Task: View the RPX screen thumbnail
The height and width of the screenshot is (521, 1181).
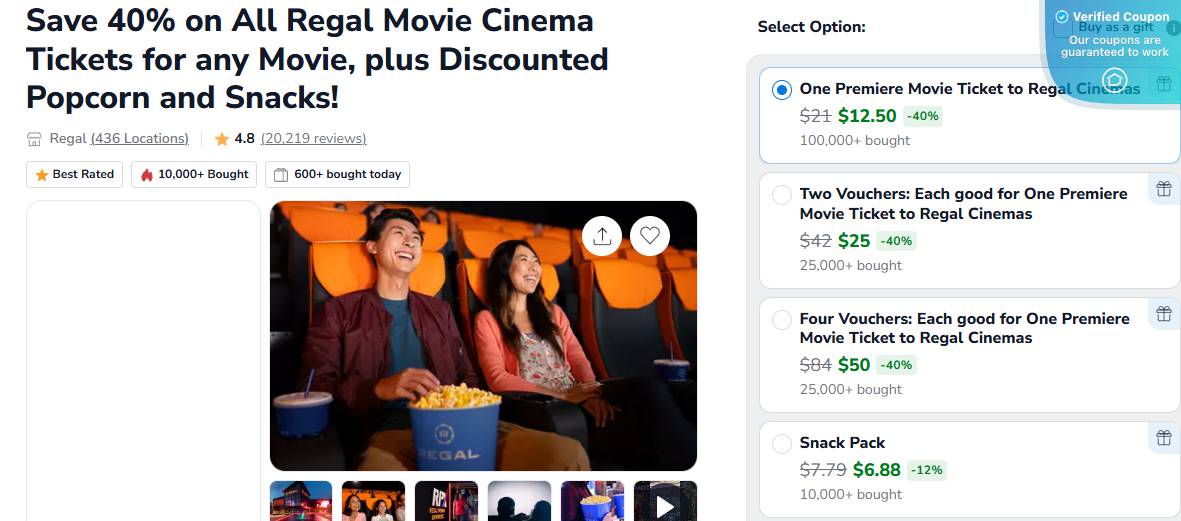Action: [x=447, y=502]
